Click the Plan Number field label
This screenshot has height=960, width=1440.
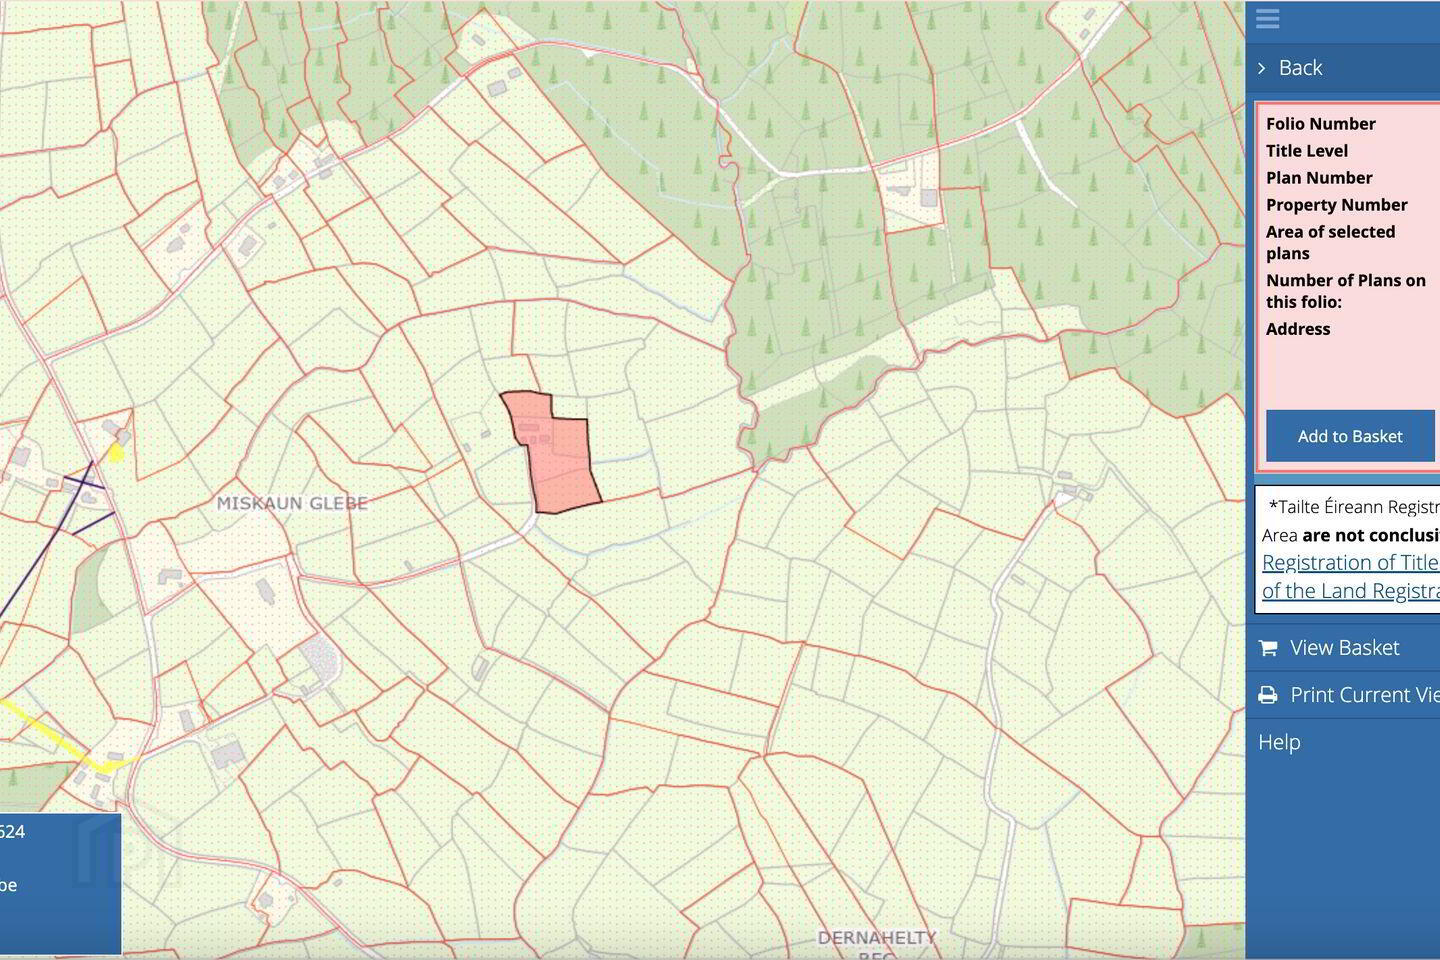click(x=1319, y=178)
